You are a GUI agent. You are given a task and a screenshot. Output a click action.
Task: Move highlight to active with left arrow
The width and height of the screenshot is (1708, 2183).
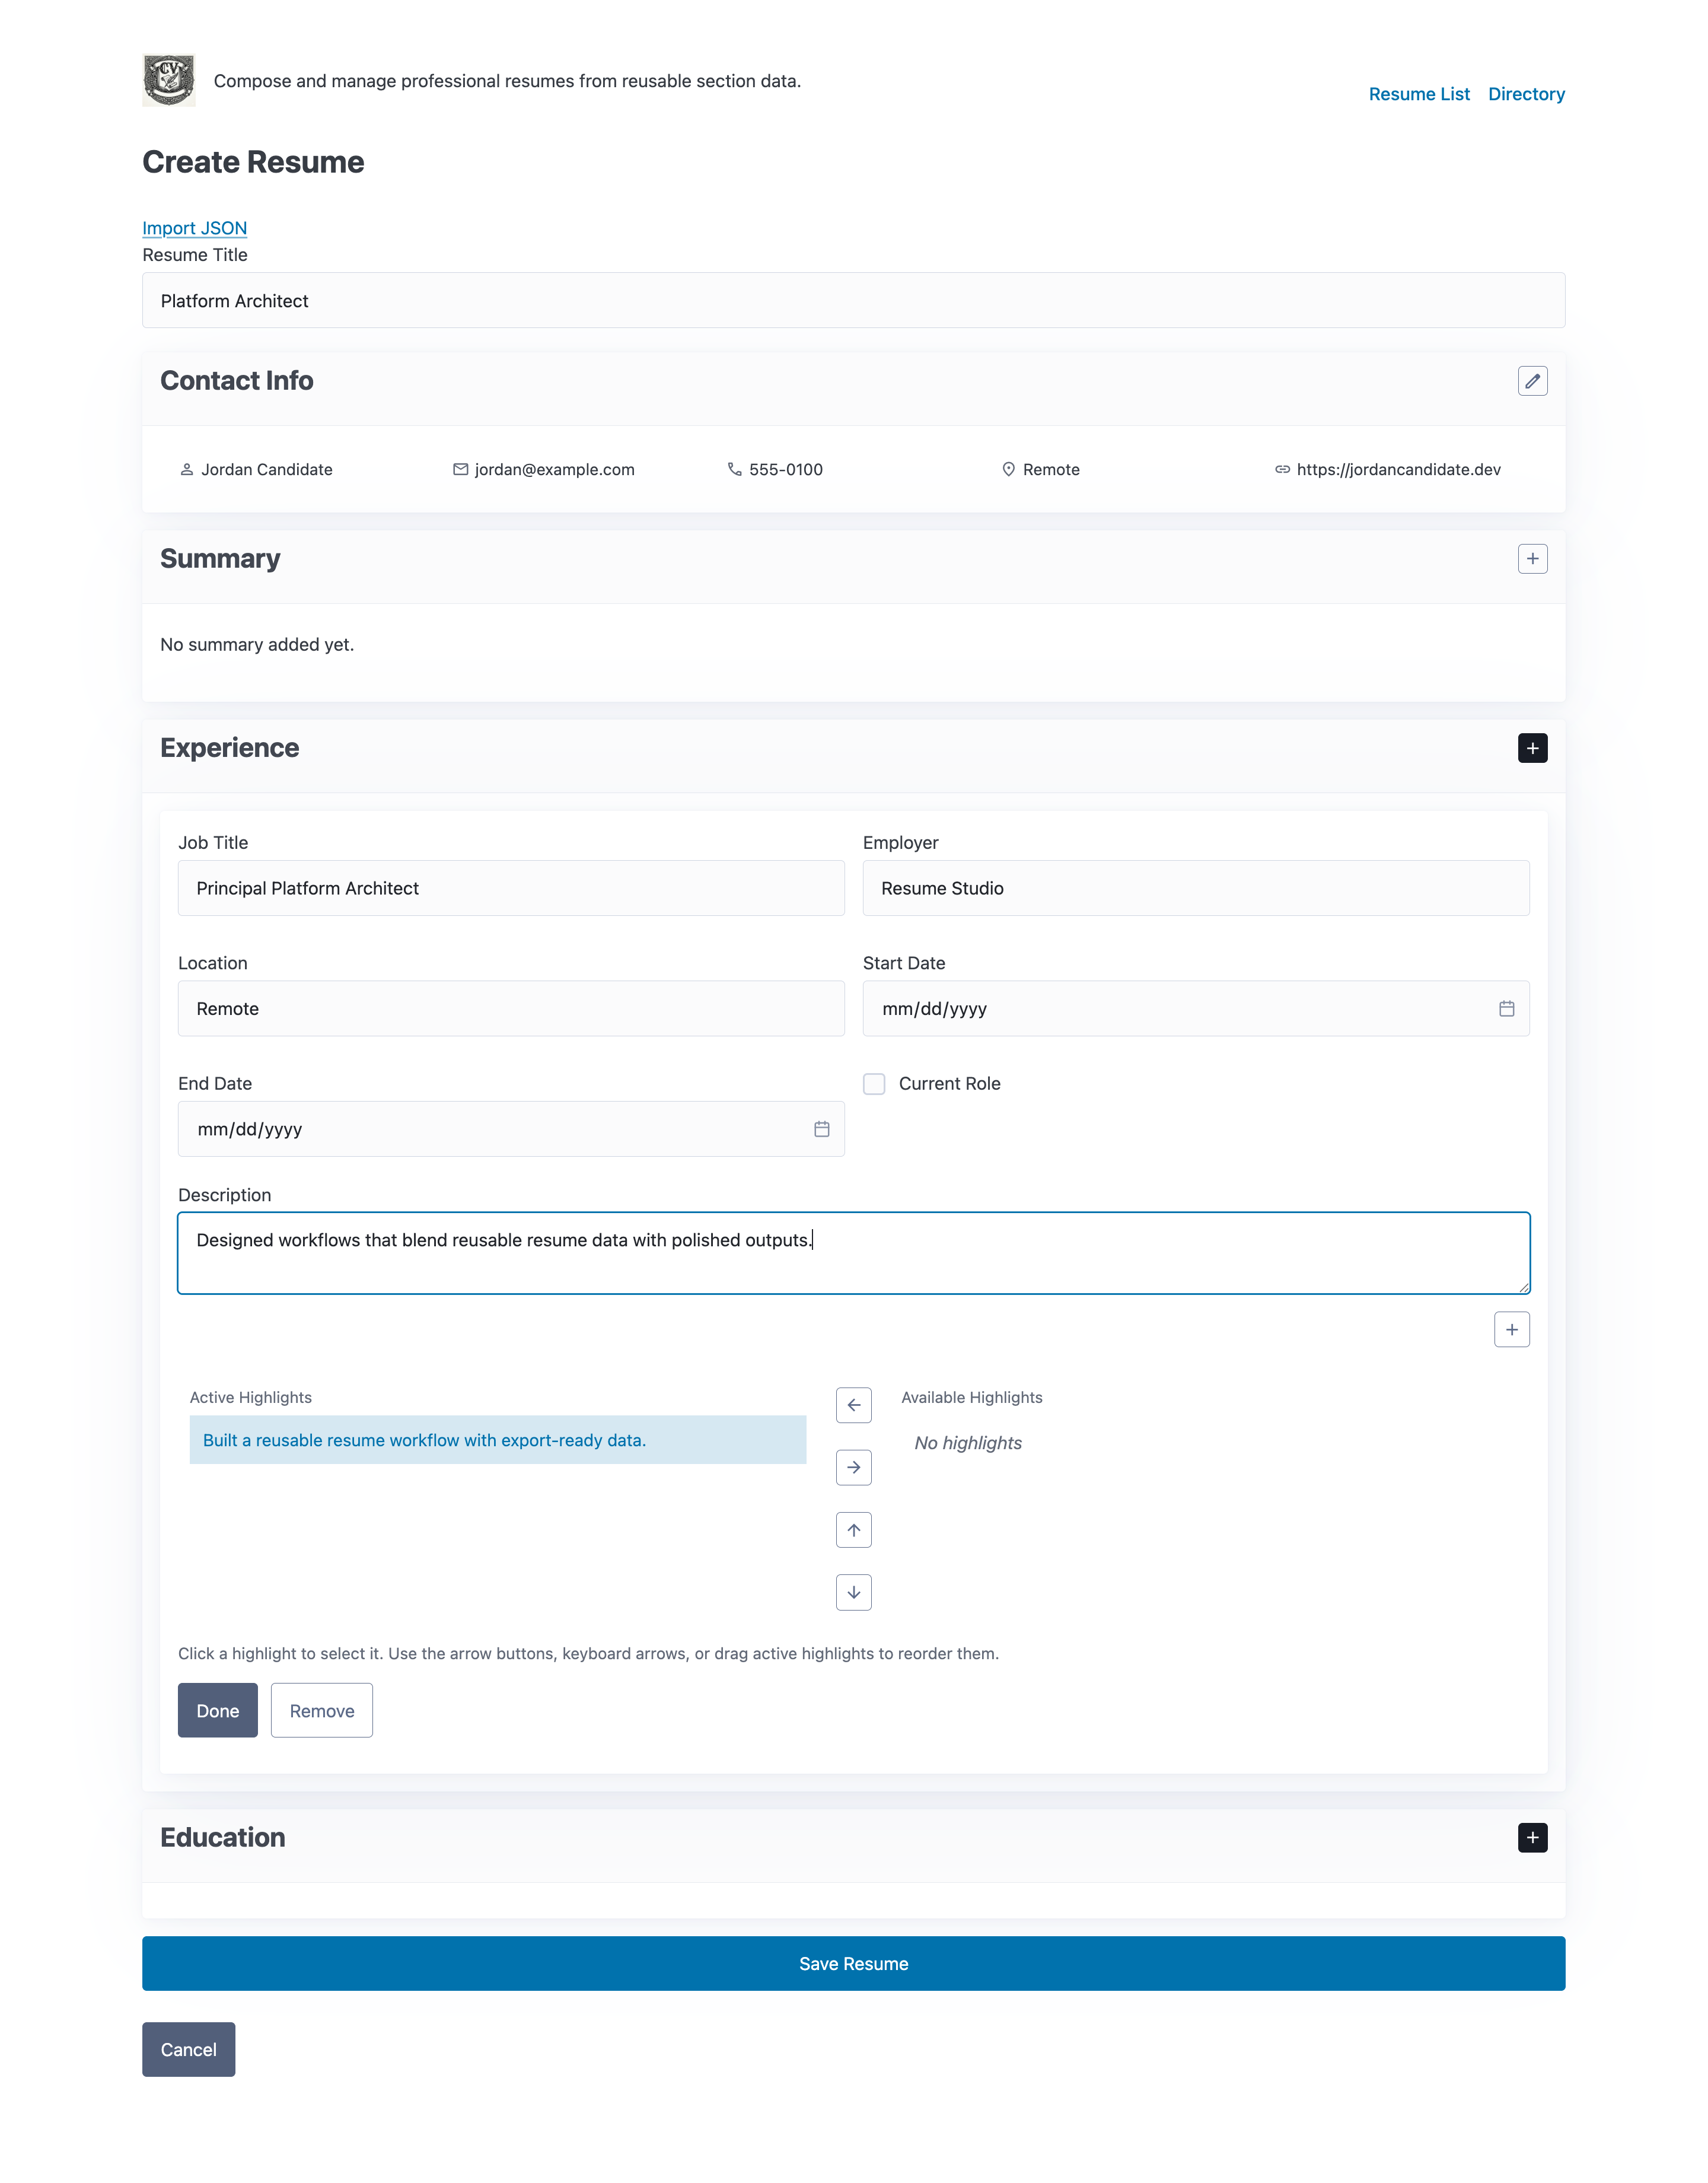coord(853,1405)
